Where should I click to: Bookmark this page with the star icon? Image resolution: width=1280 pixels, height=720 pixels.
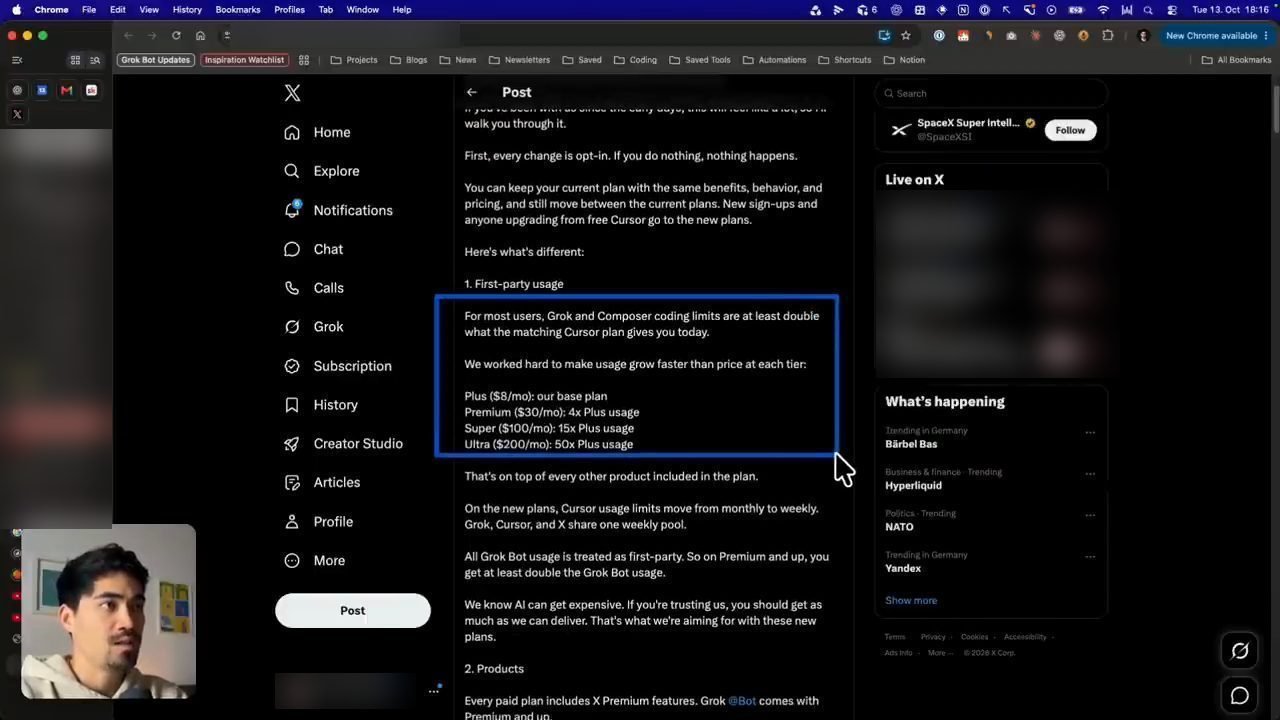pyautogui.click(x=906, y=35)
